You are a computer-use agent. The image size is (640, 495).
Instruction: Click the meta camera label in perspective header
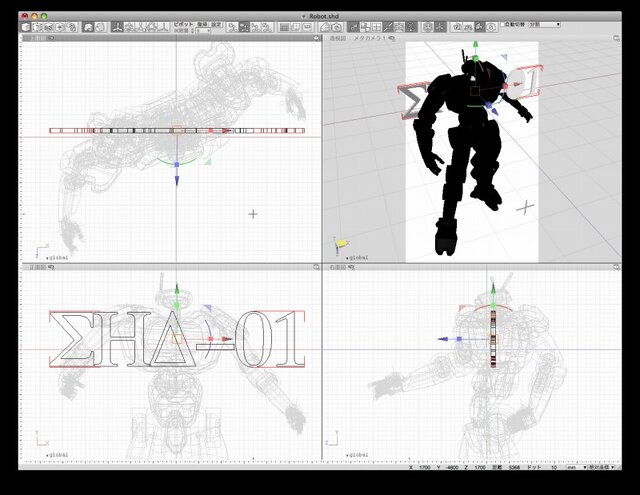[x=370, y=38]
